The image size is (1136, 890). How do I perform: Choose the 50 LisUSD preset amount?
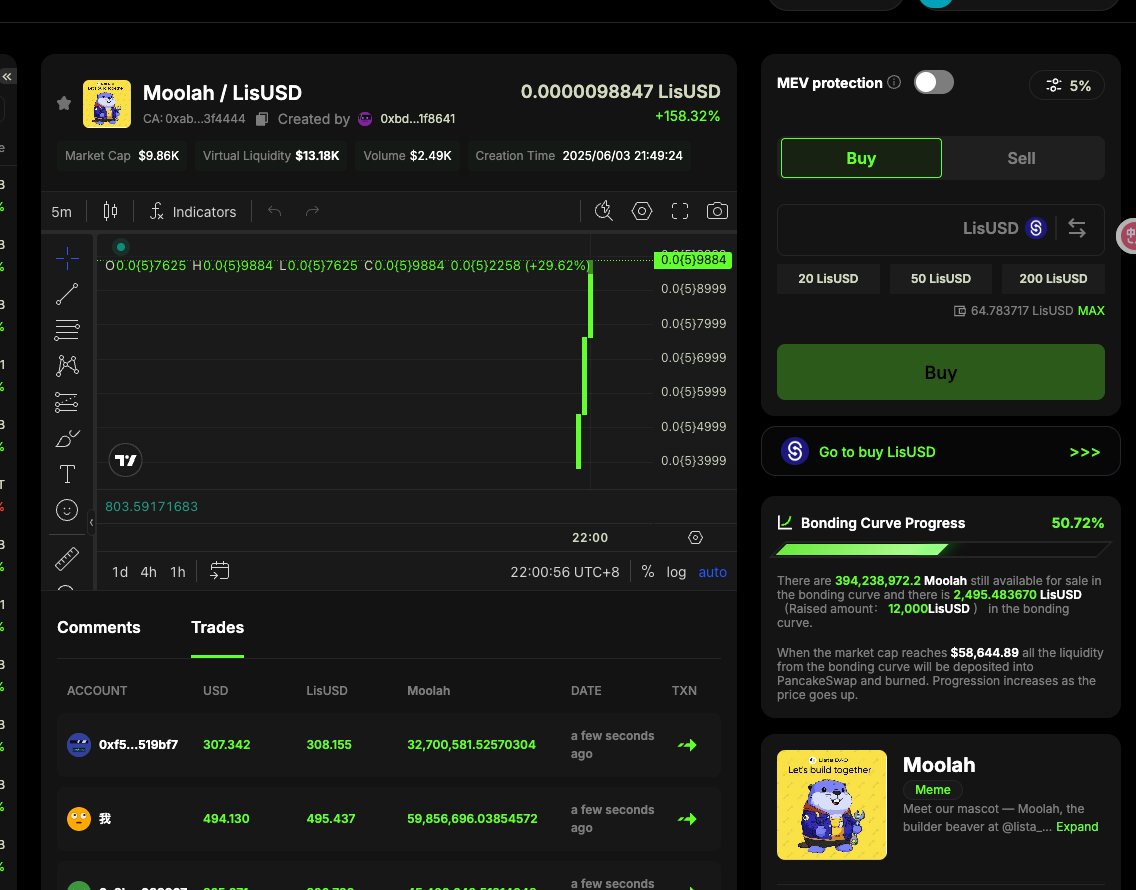pos(940,279)
